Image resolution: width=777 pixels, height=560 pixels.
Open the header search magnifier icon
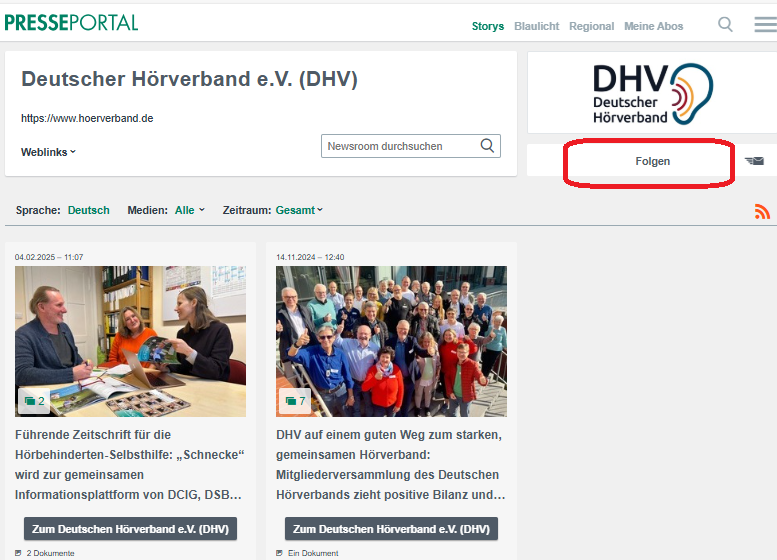(725, 24)
